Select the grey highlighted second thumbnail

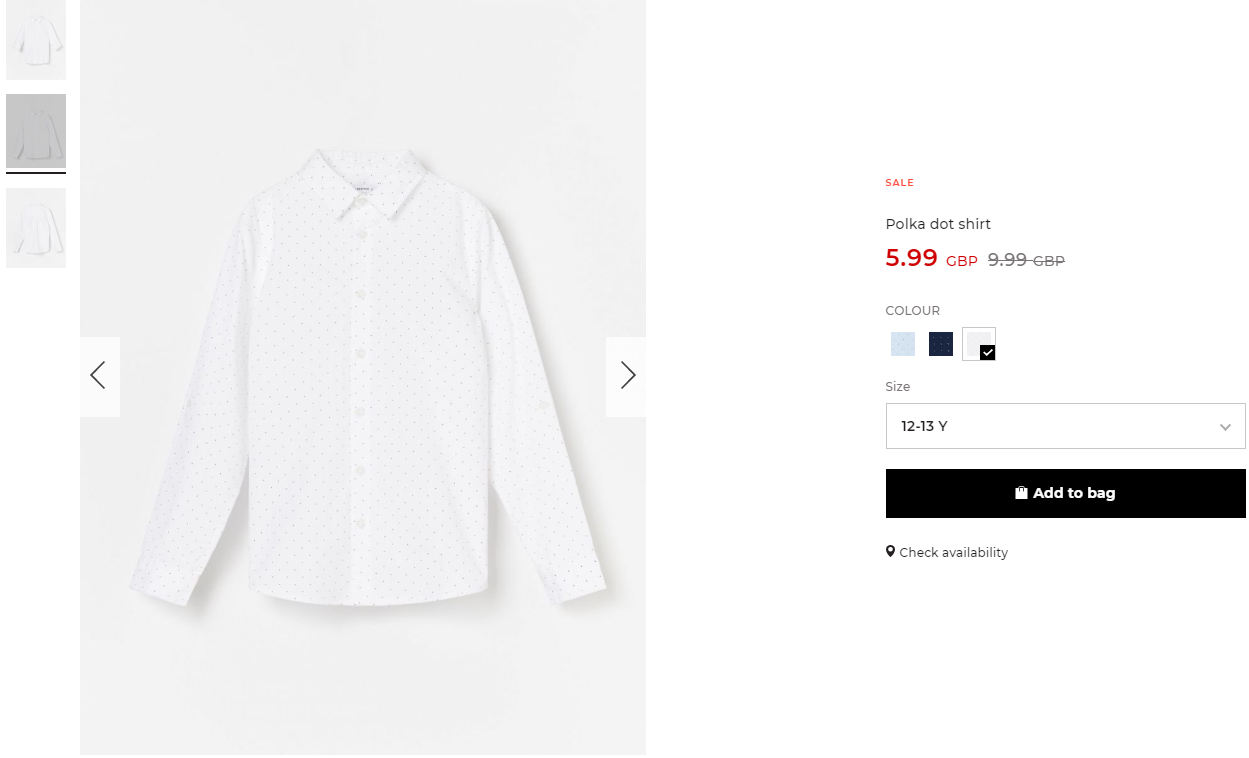coord(36,131)
